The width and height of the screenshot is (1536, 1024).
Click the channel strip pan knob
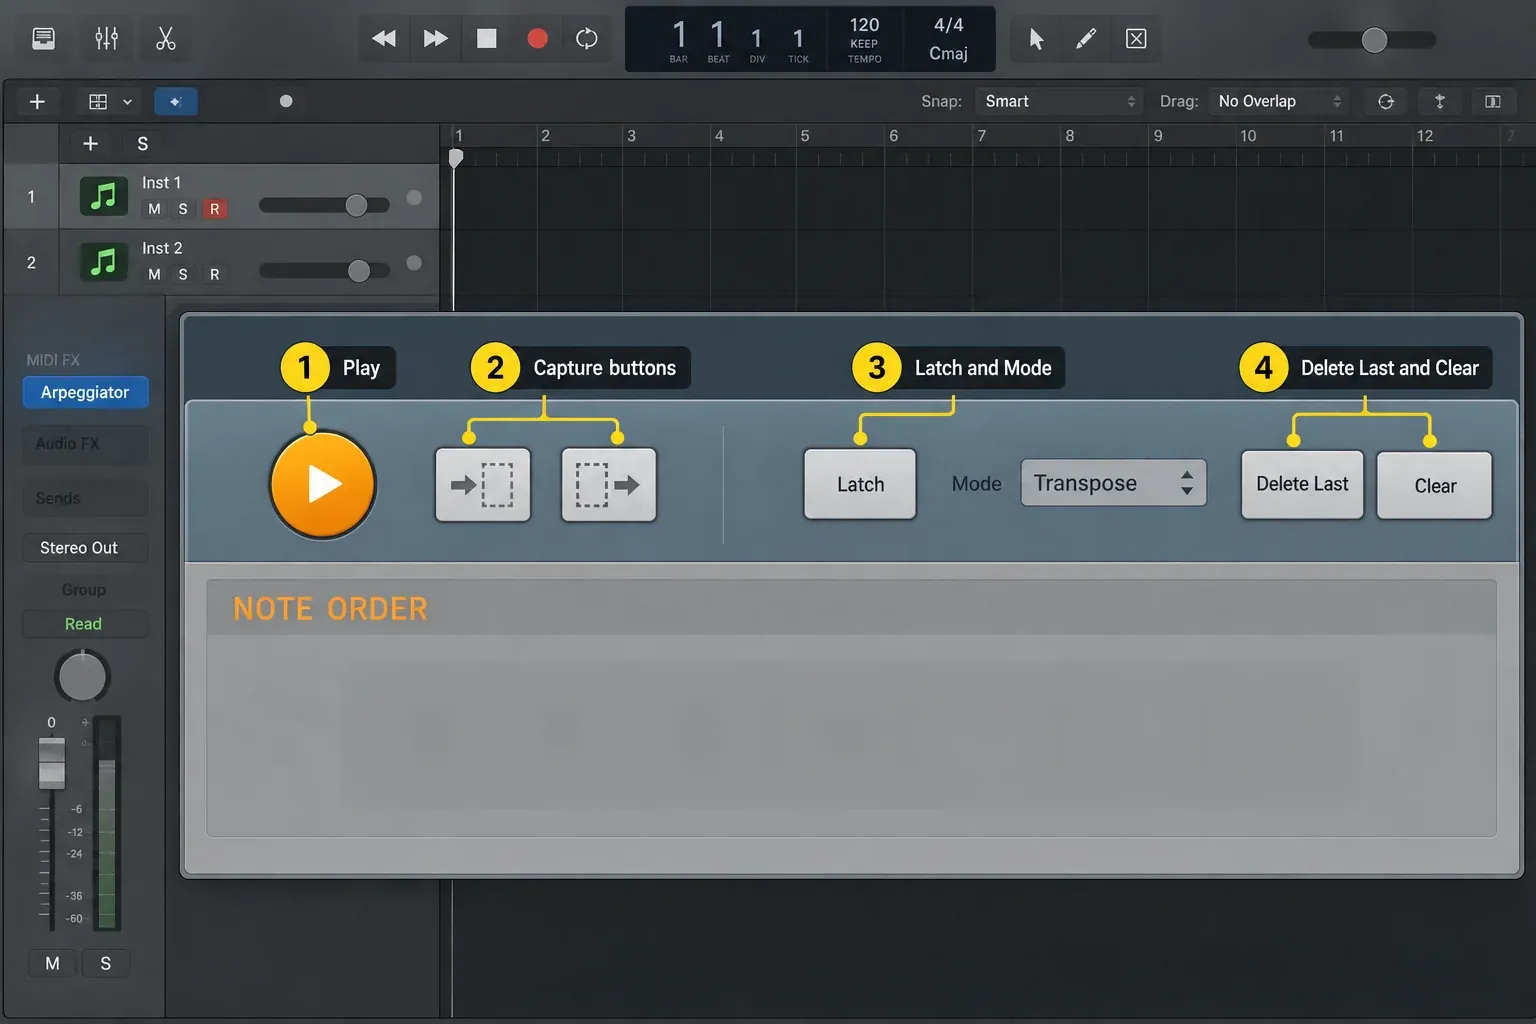[82, 677]
